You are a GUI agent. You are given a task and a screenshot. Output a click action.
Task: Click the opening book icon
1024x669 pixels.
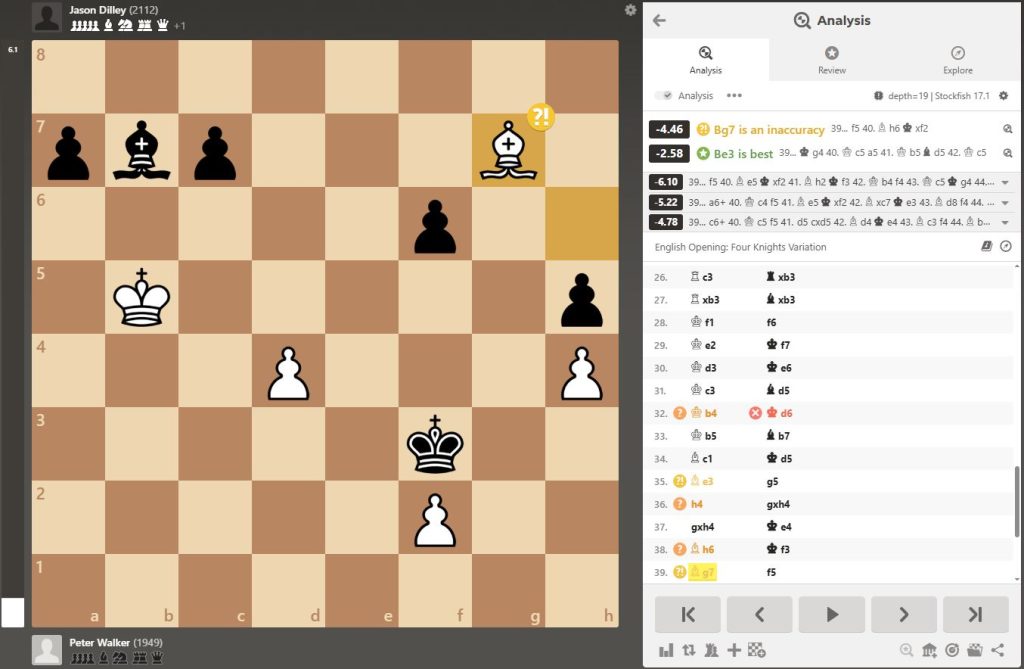pos(986,246)
